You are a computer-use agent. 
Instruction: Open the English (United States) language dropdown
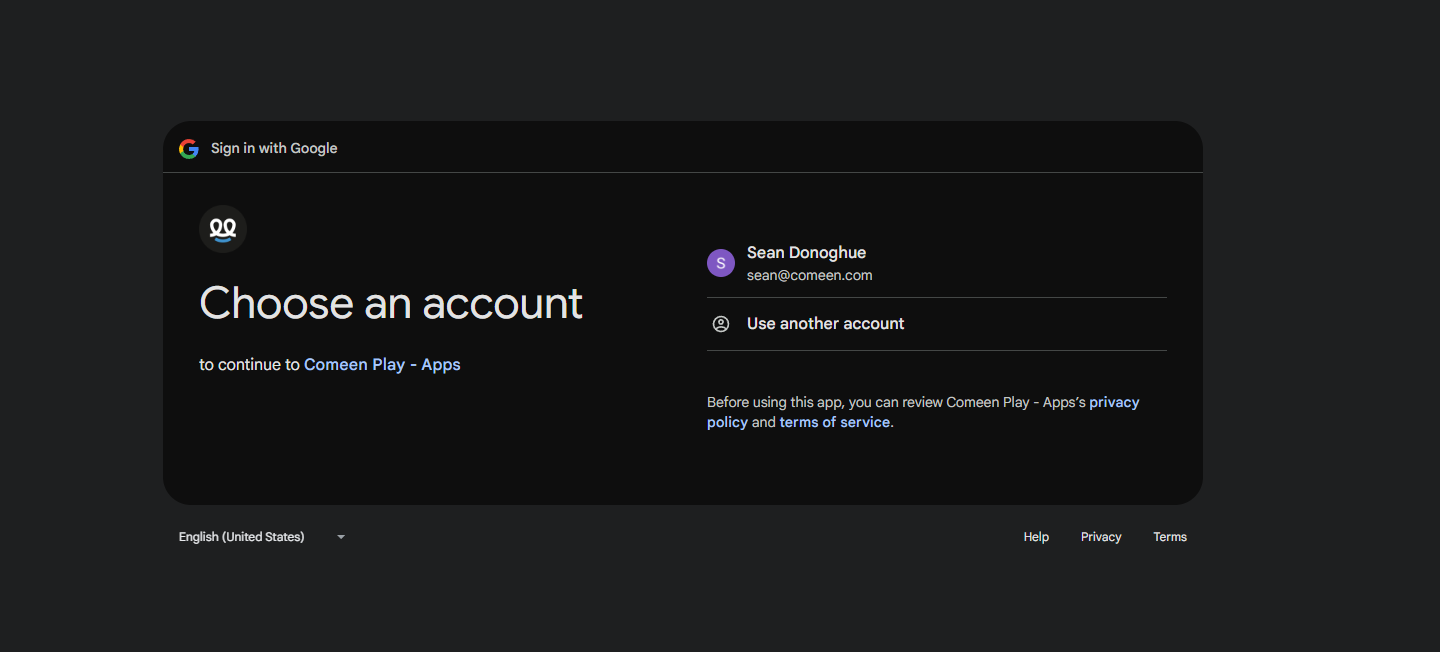(262, 537)
